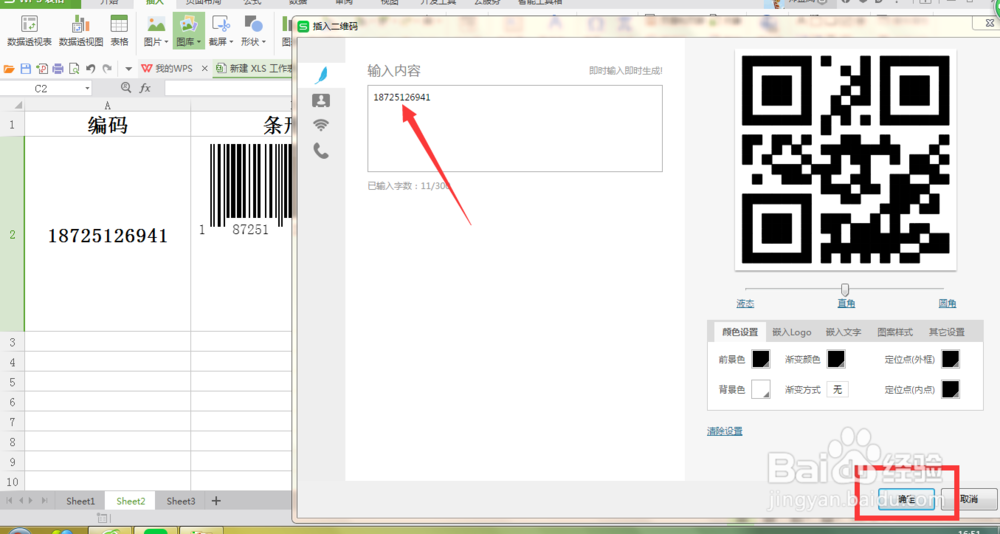Image resolution: width=1000 pixels, height=534 pixels.
Task: Pick the 定位点(外框) outer frame color swatch
Action: pyautogui.click(x=950, y=359)
